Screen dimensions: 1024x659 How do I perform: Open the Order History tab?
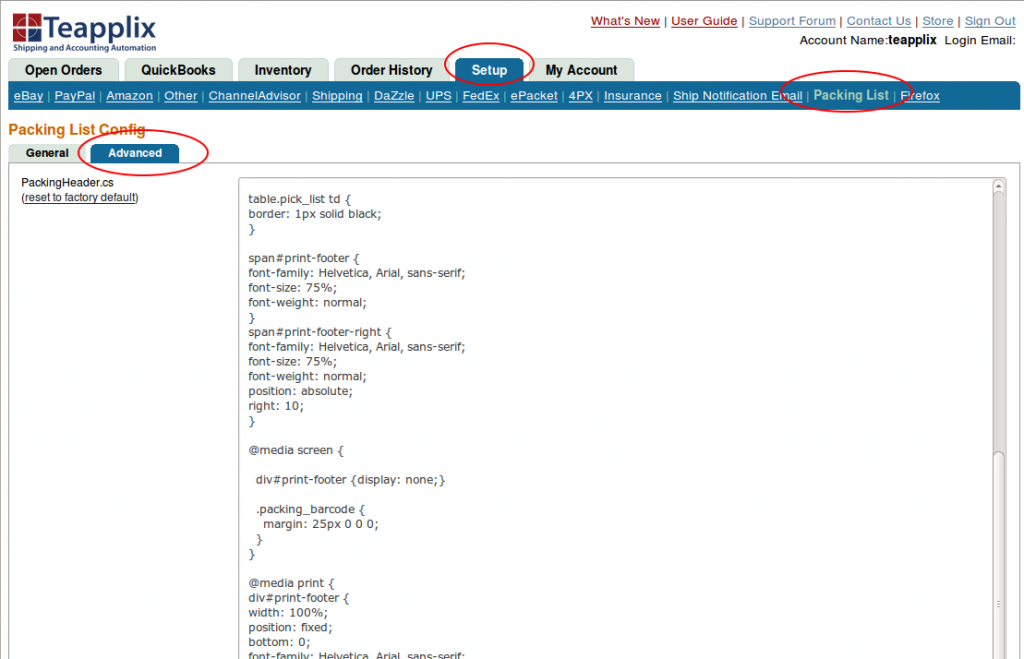pyautogui.click(x=391, y=70)
